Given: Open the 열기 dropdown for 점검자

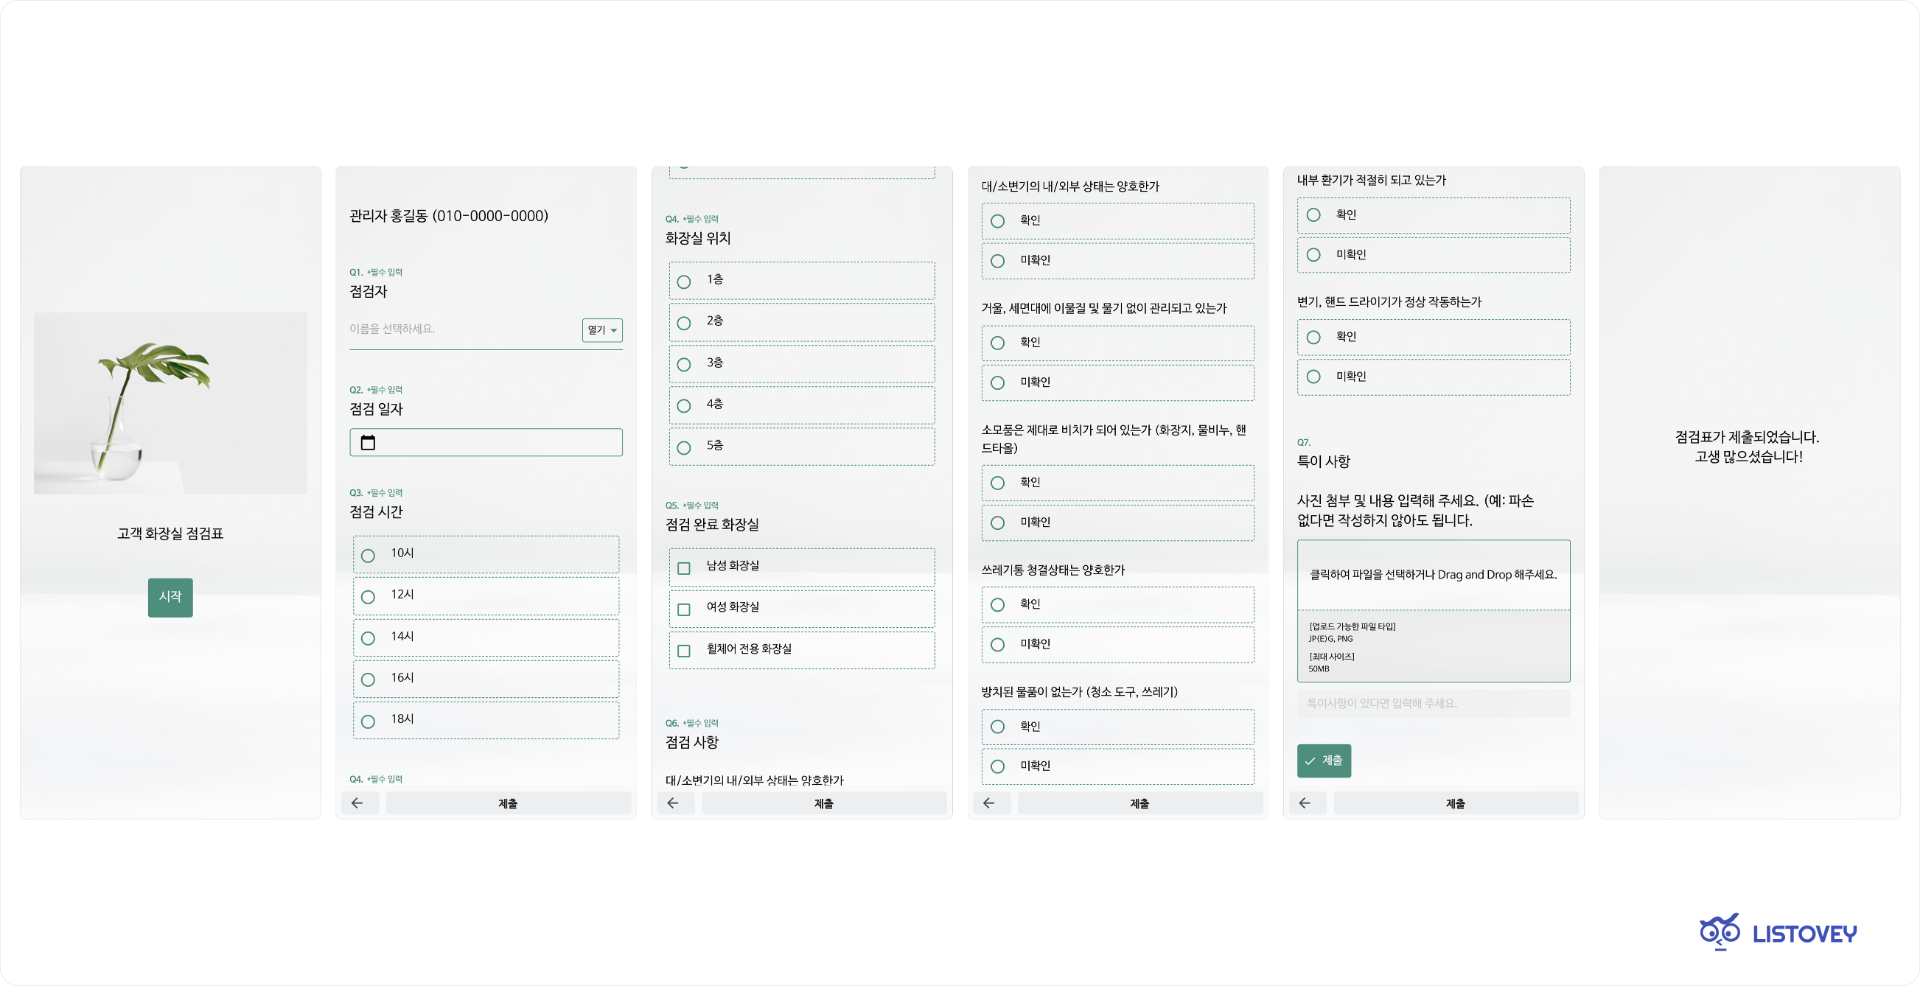Looking at the screenshot, I should pos(602,330).
